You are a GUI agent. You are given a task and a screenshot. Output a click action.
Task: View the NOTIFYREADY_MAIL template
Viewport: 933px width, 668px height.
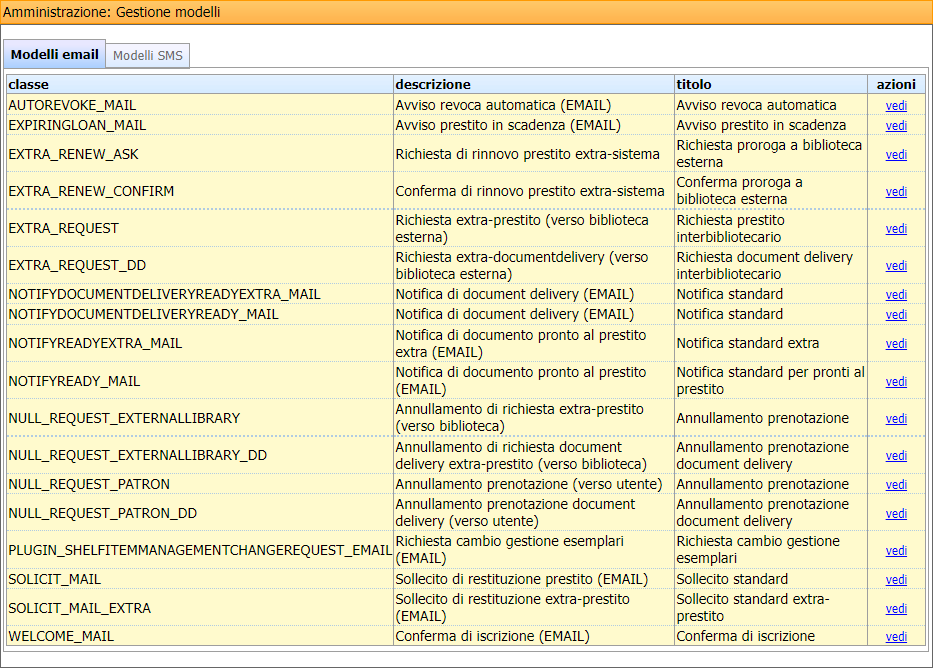(x=895, y=381)
